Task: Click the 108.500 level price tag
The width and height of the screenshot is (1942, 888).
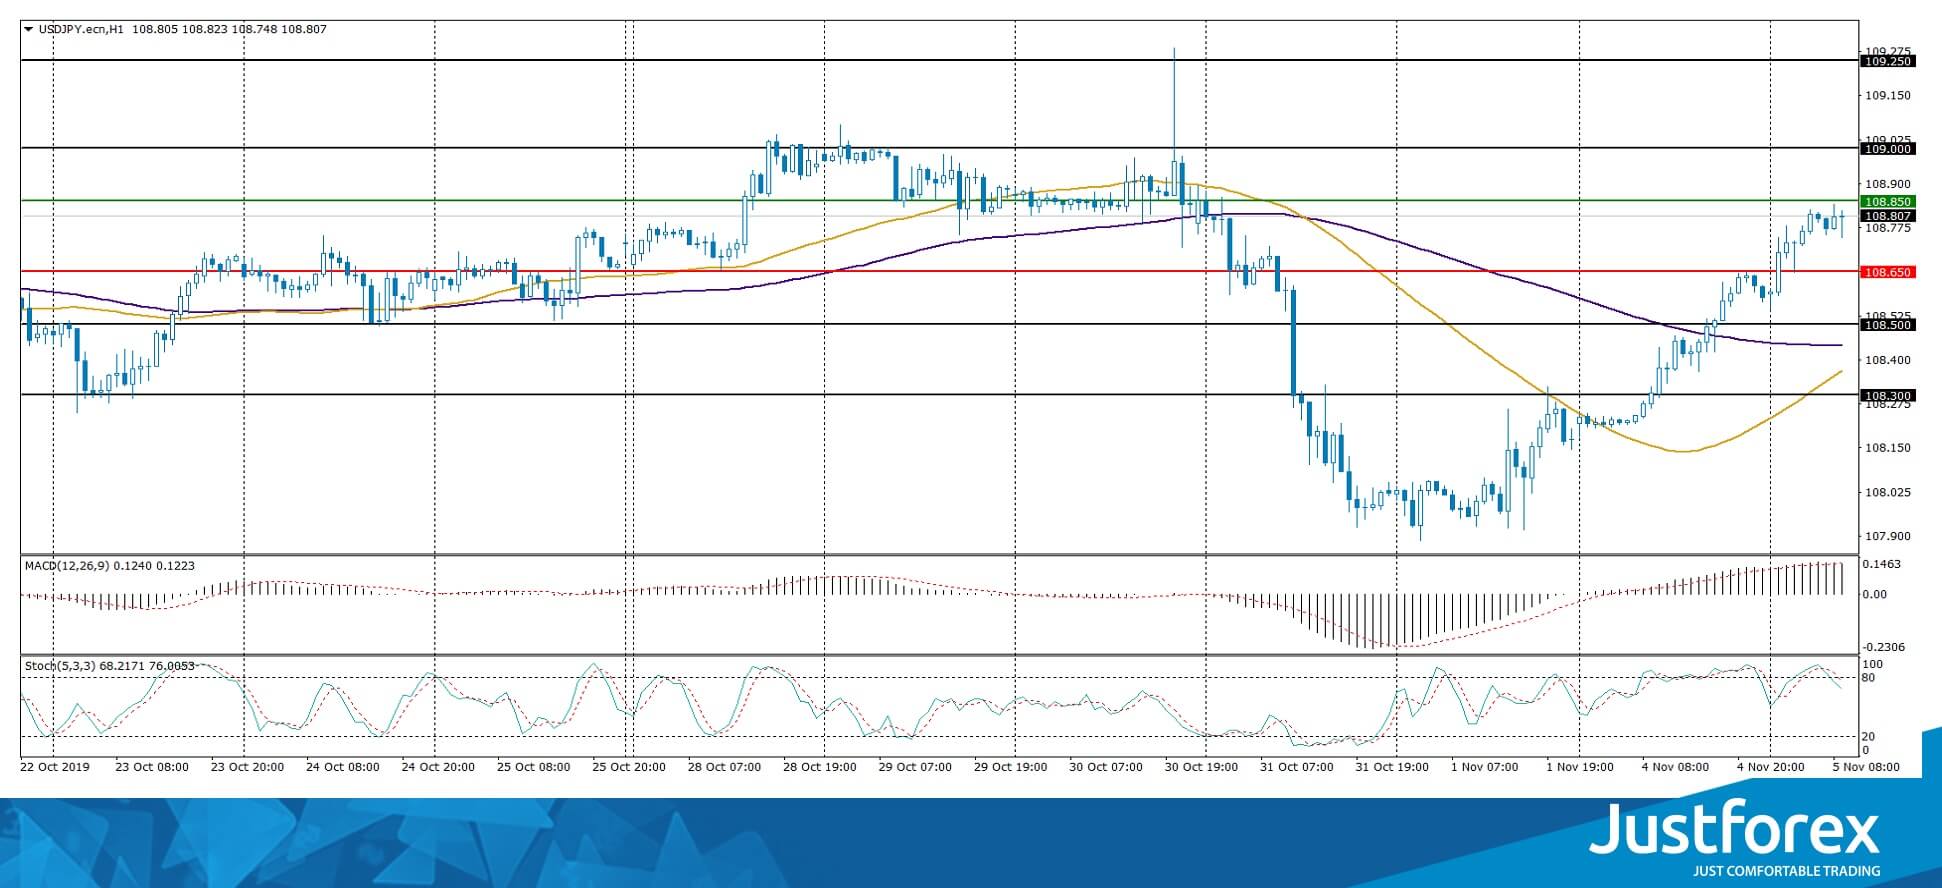Action: pyautogui.click(x=1886, y=325)
